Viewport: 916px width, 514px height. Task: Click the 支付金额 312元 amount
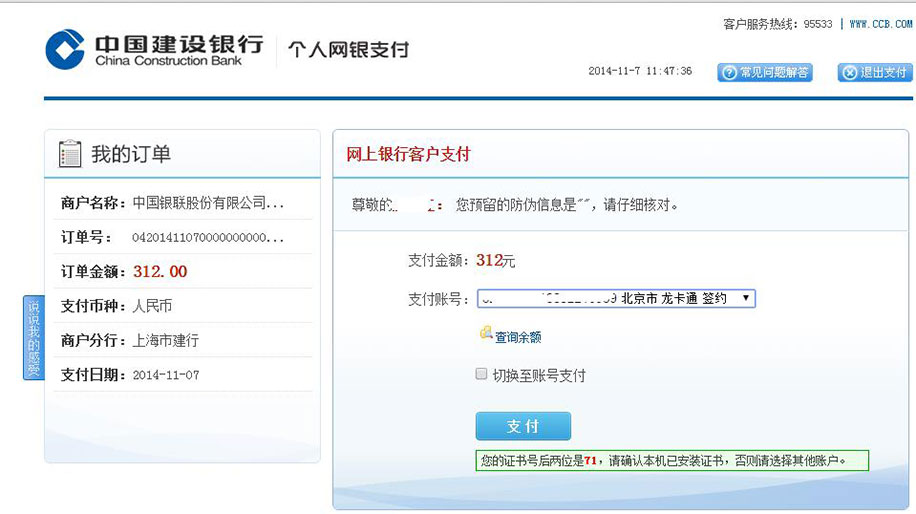(495, 261)
